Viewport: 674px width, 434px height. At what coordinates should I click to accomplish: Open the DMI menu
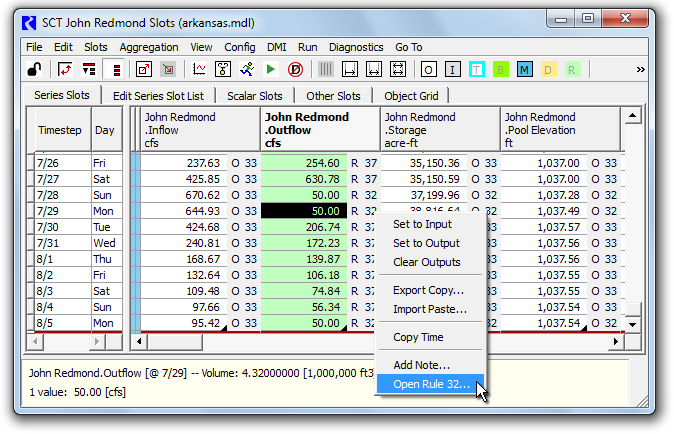276,47
